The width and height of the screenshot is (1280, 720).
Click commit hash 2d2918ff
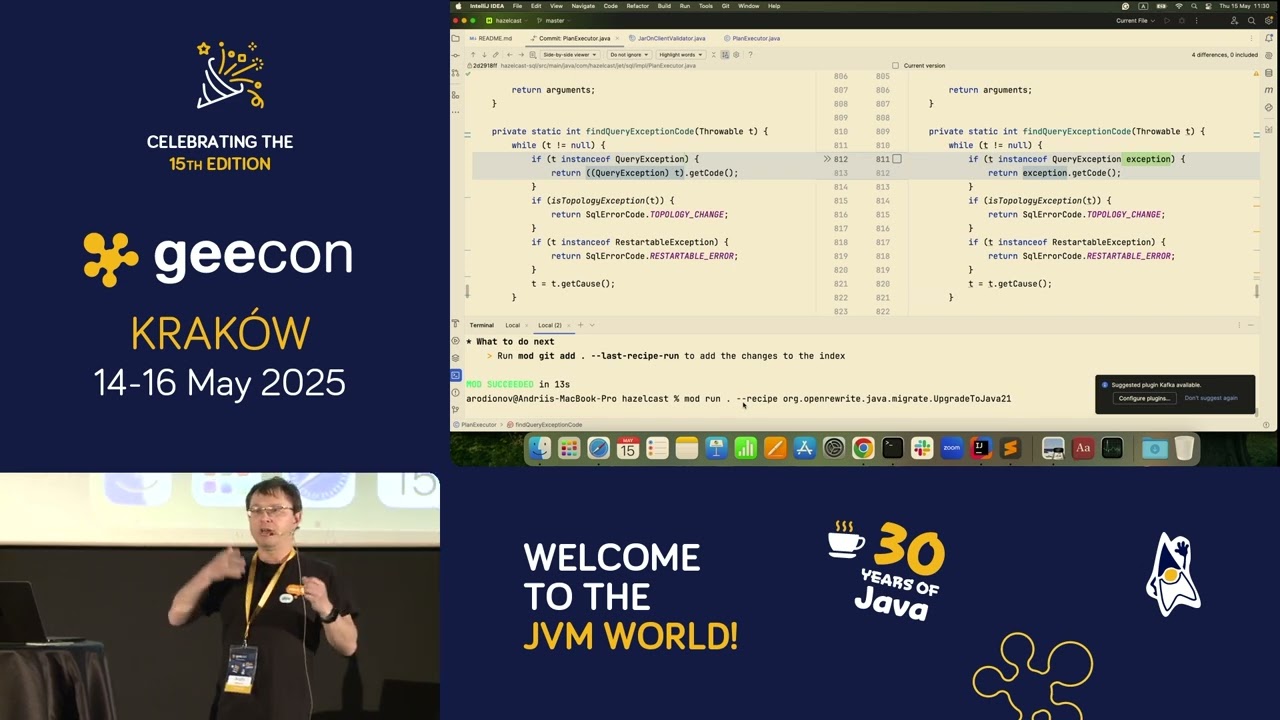(484, 65)
